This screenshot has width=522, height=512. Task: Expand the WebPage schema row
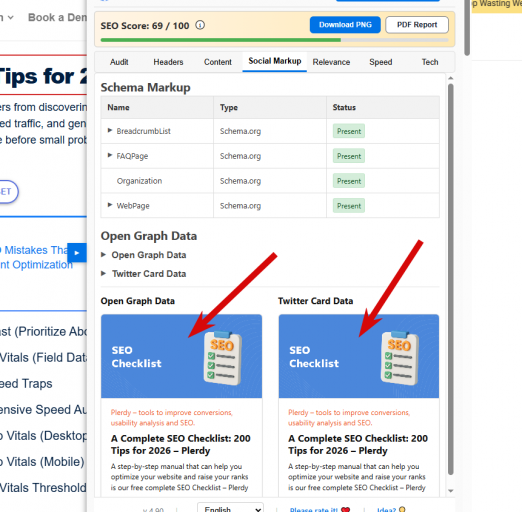tap(110, 205)
